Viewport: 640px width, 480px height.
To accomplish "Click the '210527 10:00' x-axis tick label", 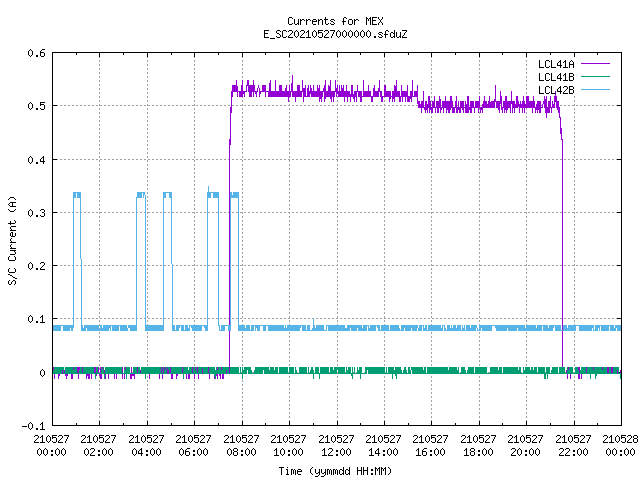I will click(288, 445).
